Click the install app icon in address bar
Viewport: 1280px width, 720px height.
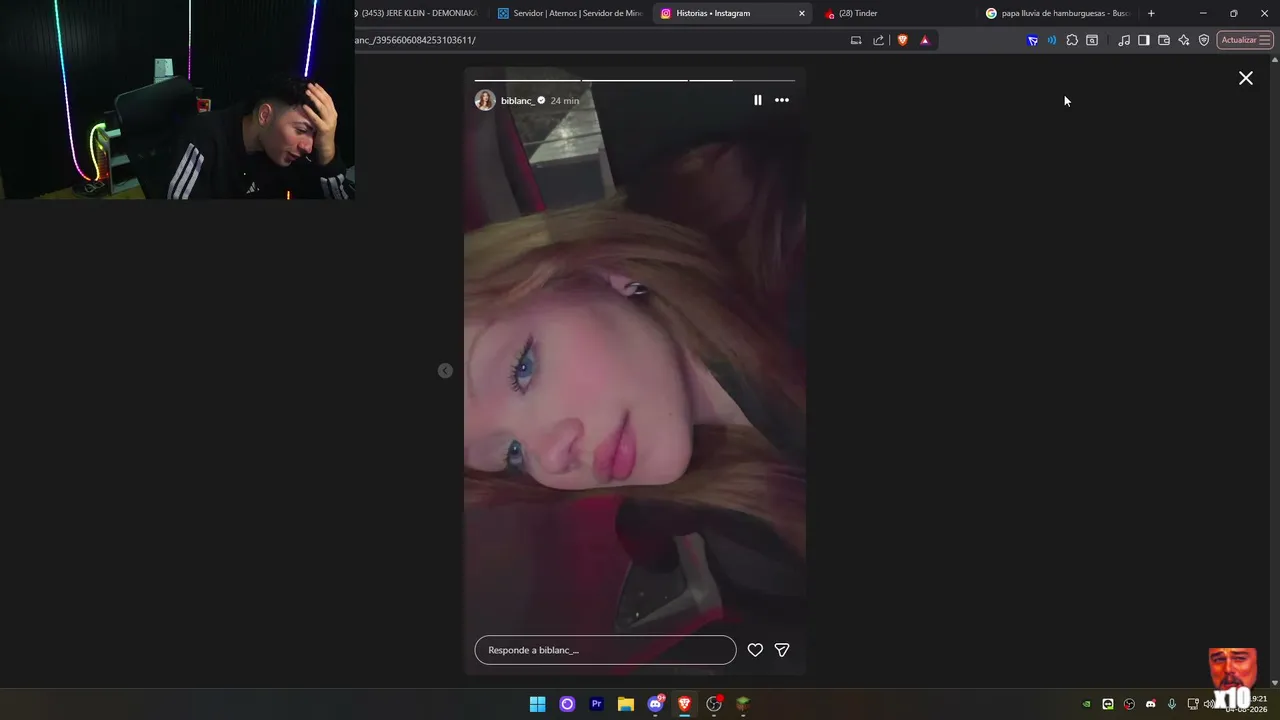[856, 40]
